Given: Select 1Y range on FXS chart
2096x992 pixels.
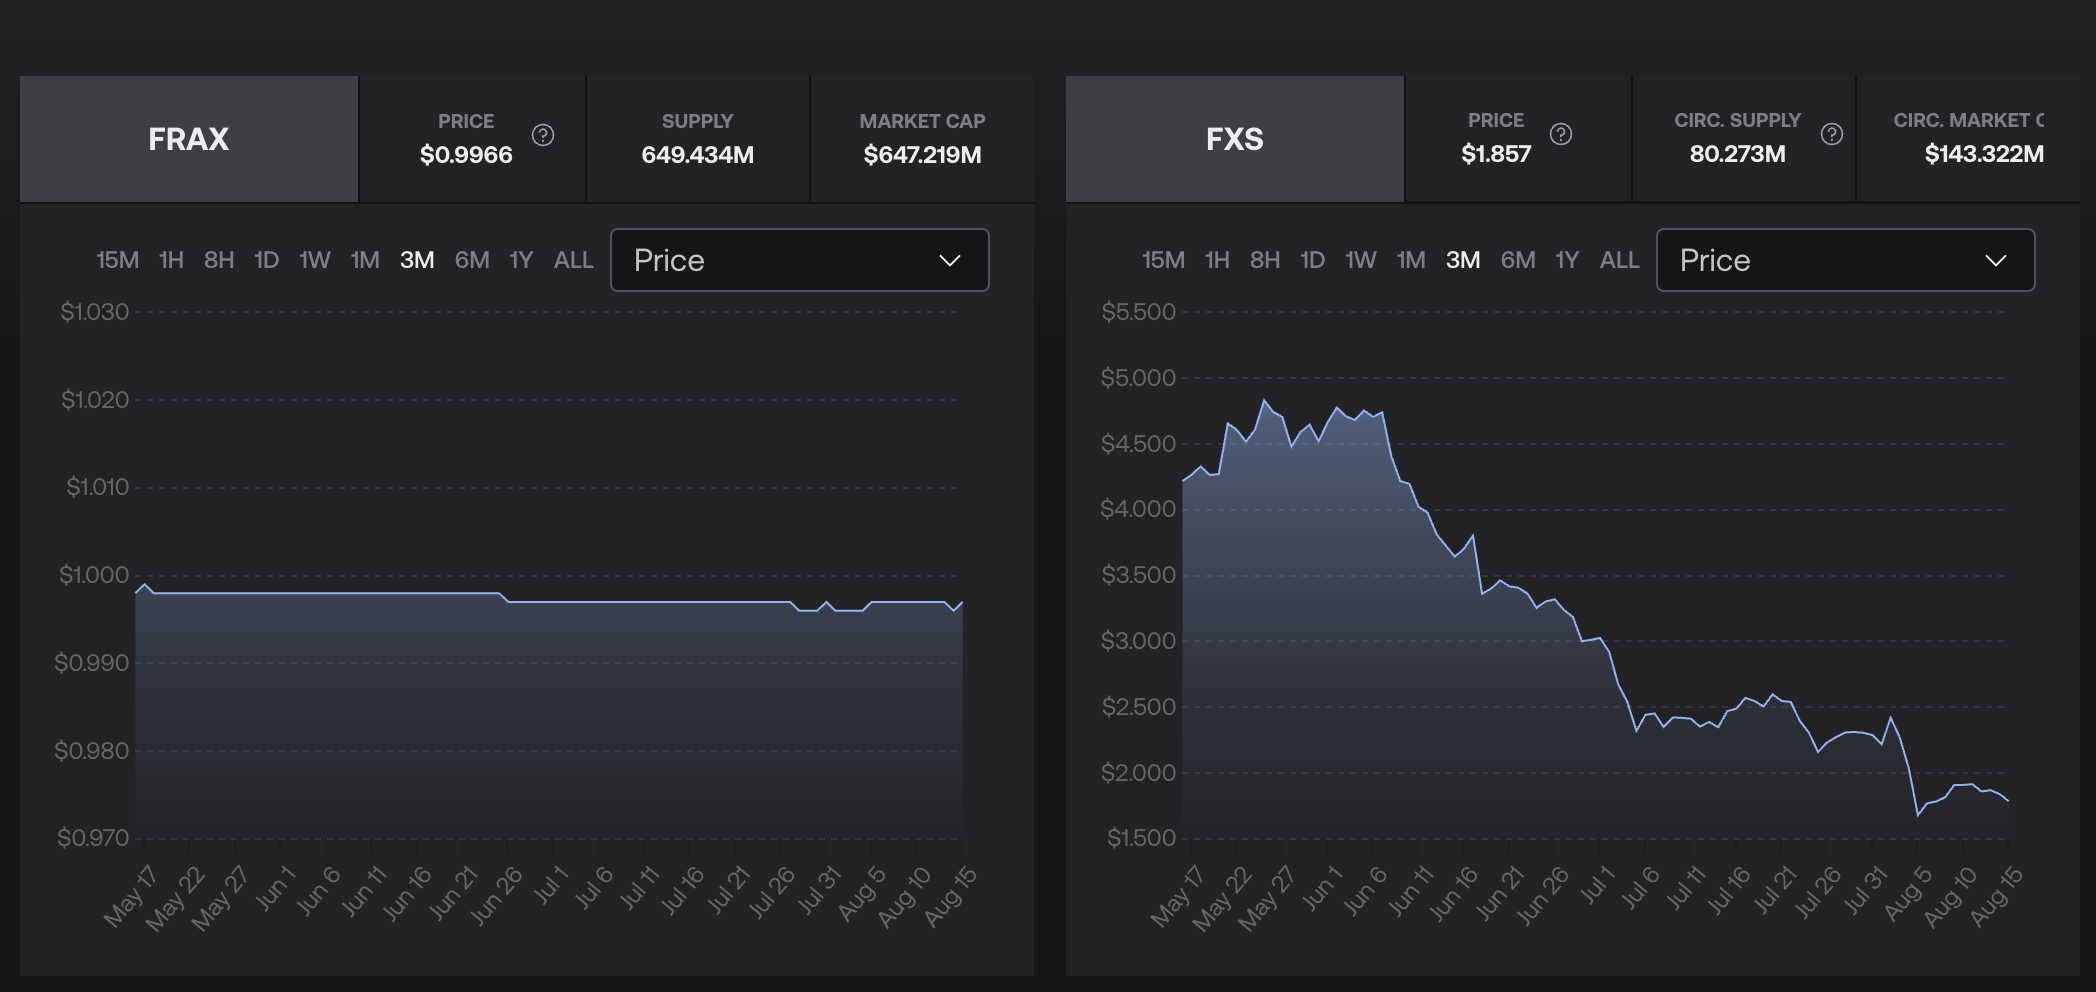Looking at the screenshot, I should pos(1567,260).
